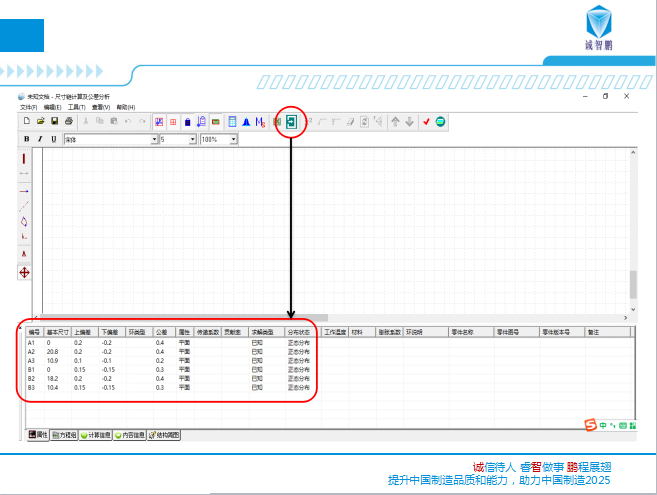
Task: Click the basic size cell 18.2
Action: click(52, 378)
